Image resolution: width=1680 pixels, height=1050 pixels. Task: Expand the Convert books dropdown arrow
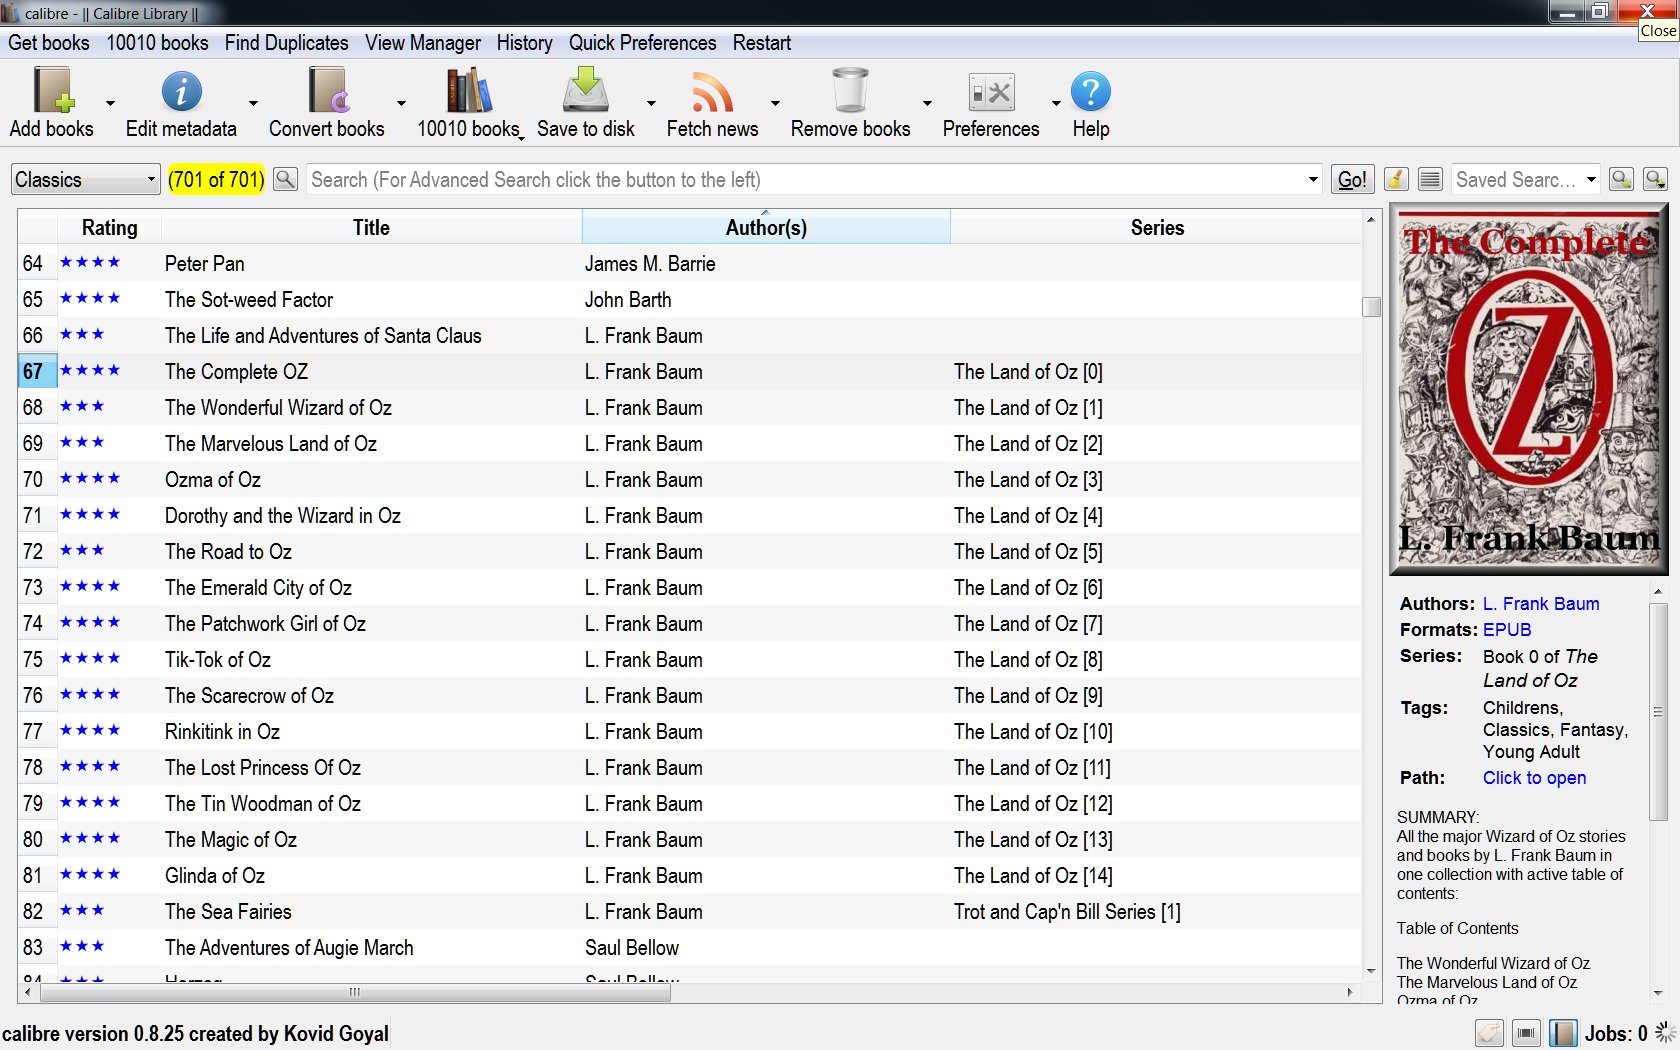coord(401,103)
